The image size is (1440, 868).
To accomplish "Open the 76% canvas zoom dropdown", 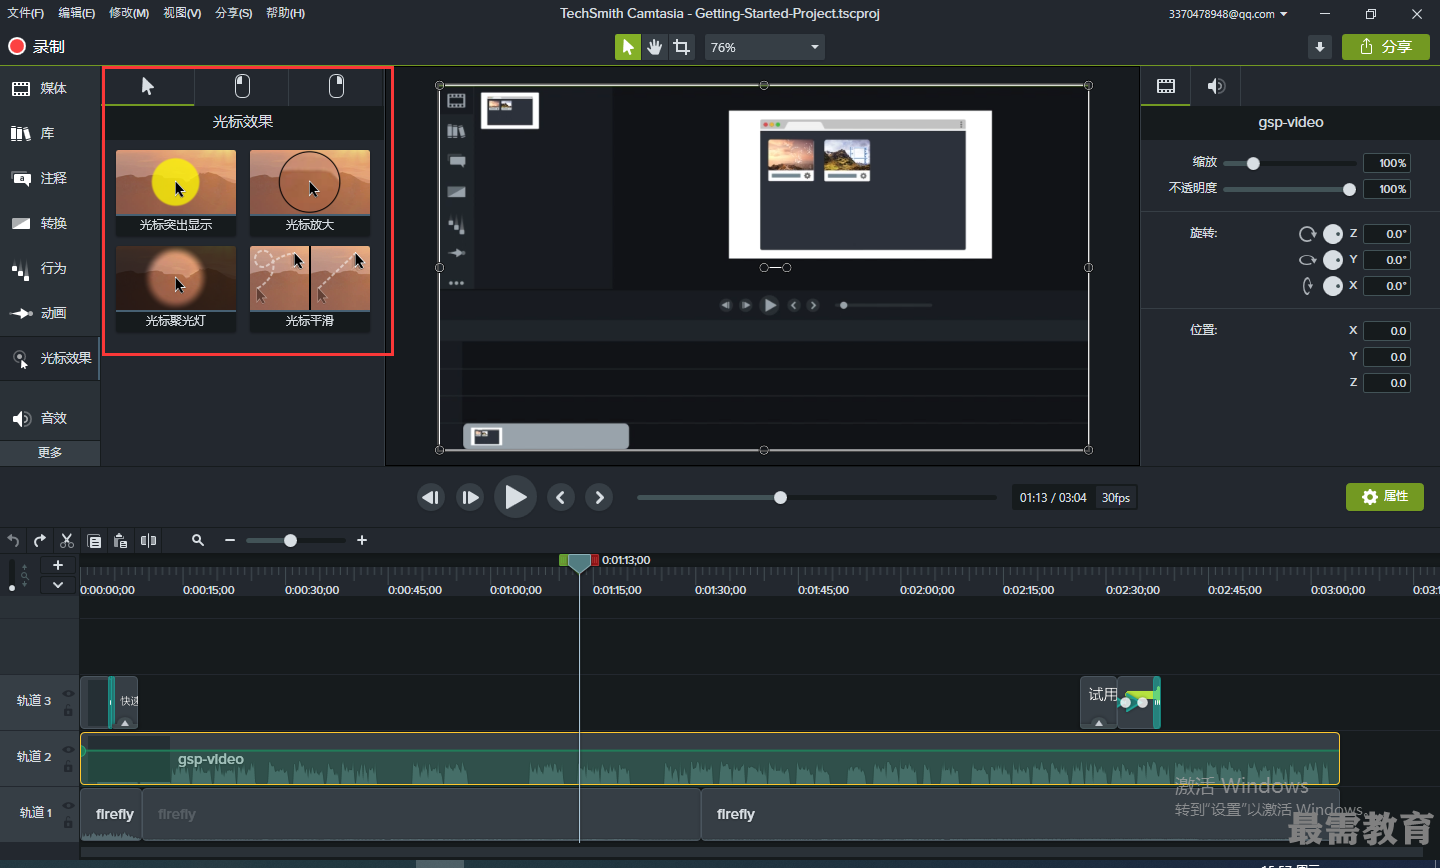I will tap(765, 47).
